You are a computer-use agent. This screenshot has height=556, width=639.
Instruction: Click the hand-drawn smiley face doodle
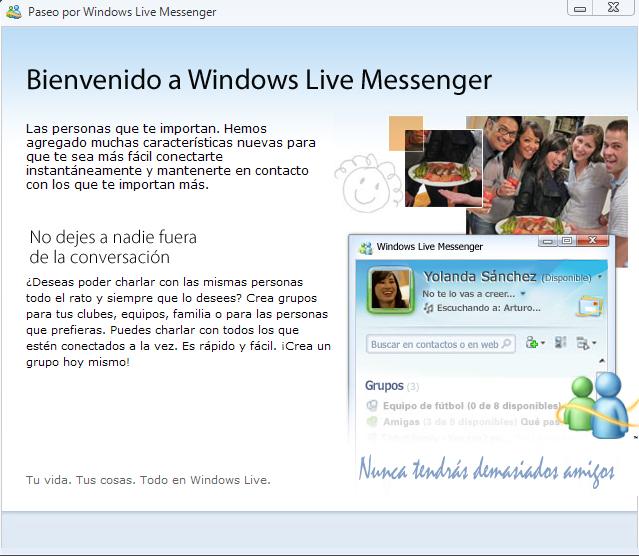coord(366,178)
